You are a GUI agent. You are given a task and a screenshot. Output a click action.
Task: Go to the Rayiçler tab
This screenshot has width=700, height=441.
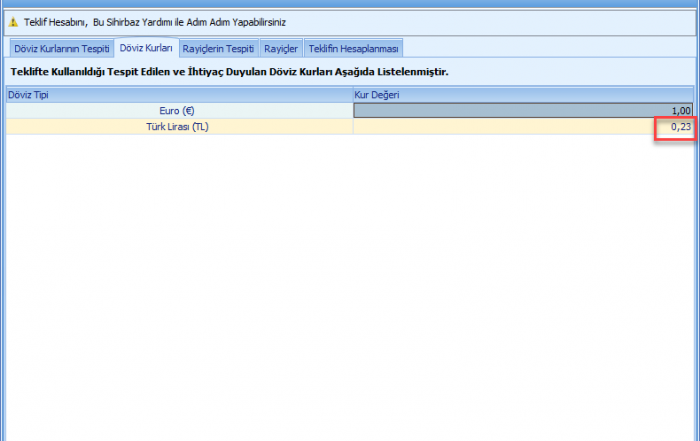click(x=281, y=48)
